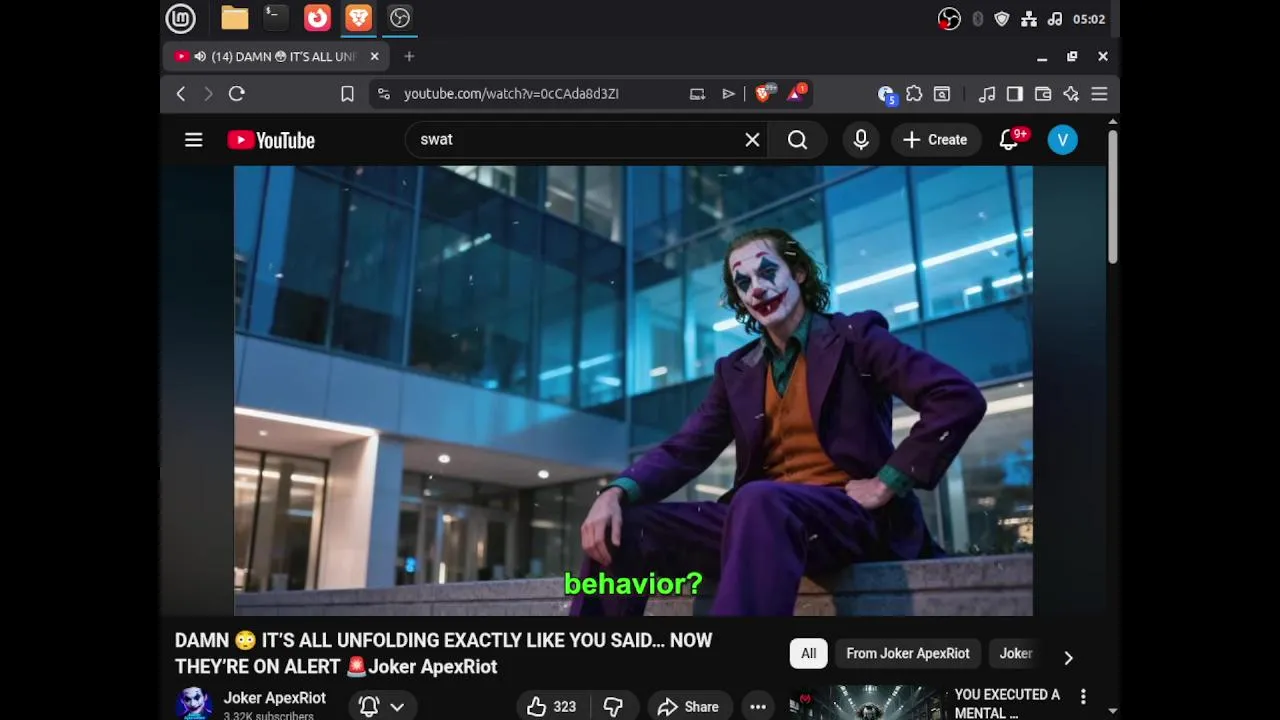Open the file manager from the taskbar

(235, 18)
